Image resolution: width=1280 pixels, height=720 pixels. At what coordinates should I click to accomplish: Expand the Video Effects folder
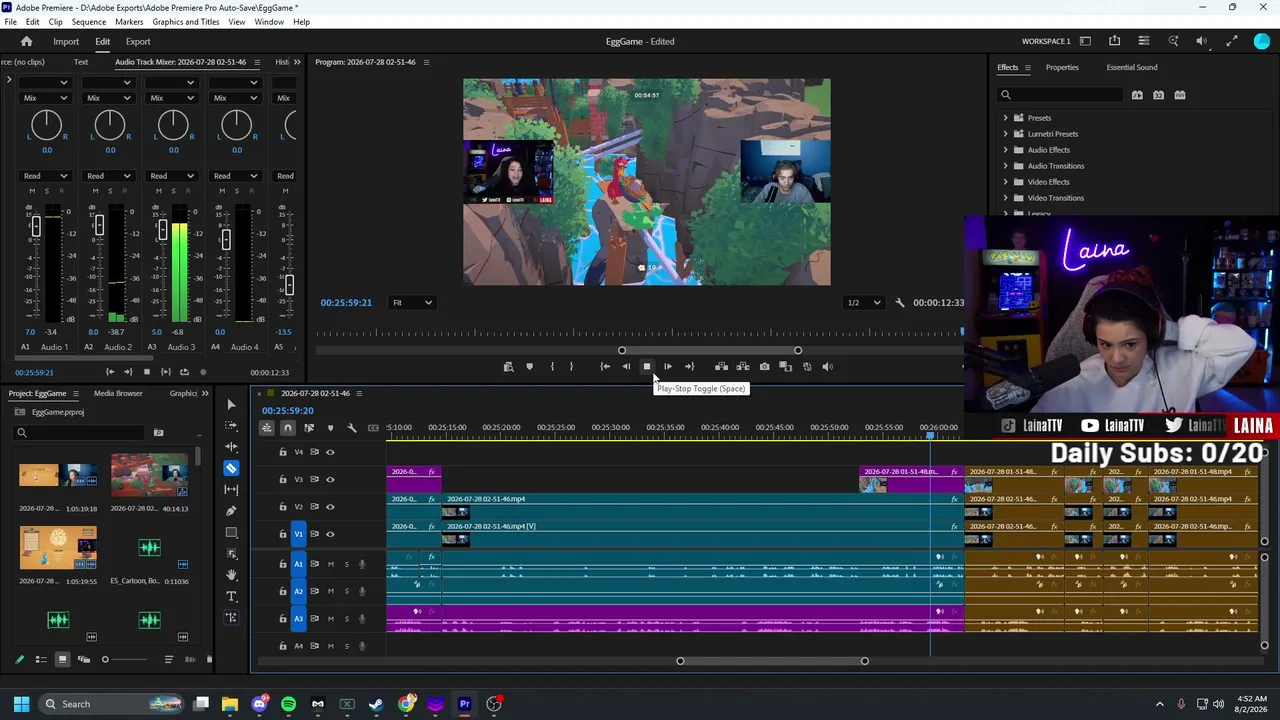tap(1006, 182)
